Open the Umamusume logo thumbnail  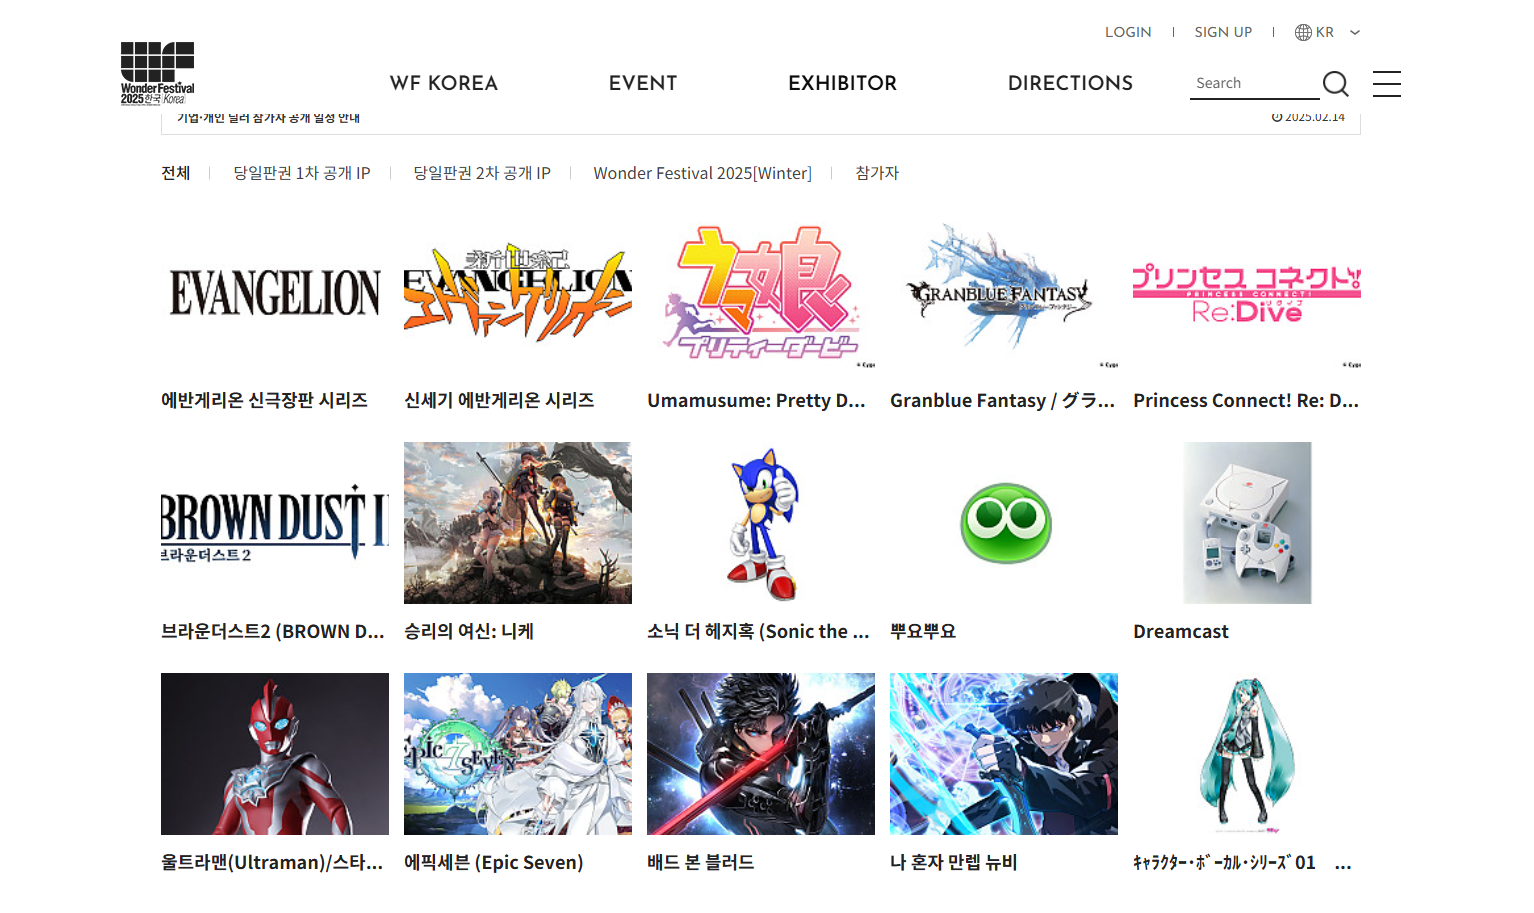761,292
